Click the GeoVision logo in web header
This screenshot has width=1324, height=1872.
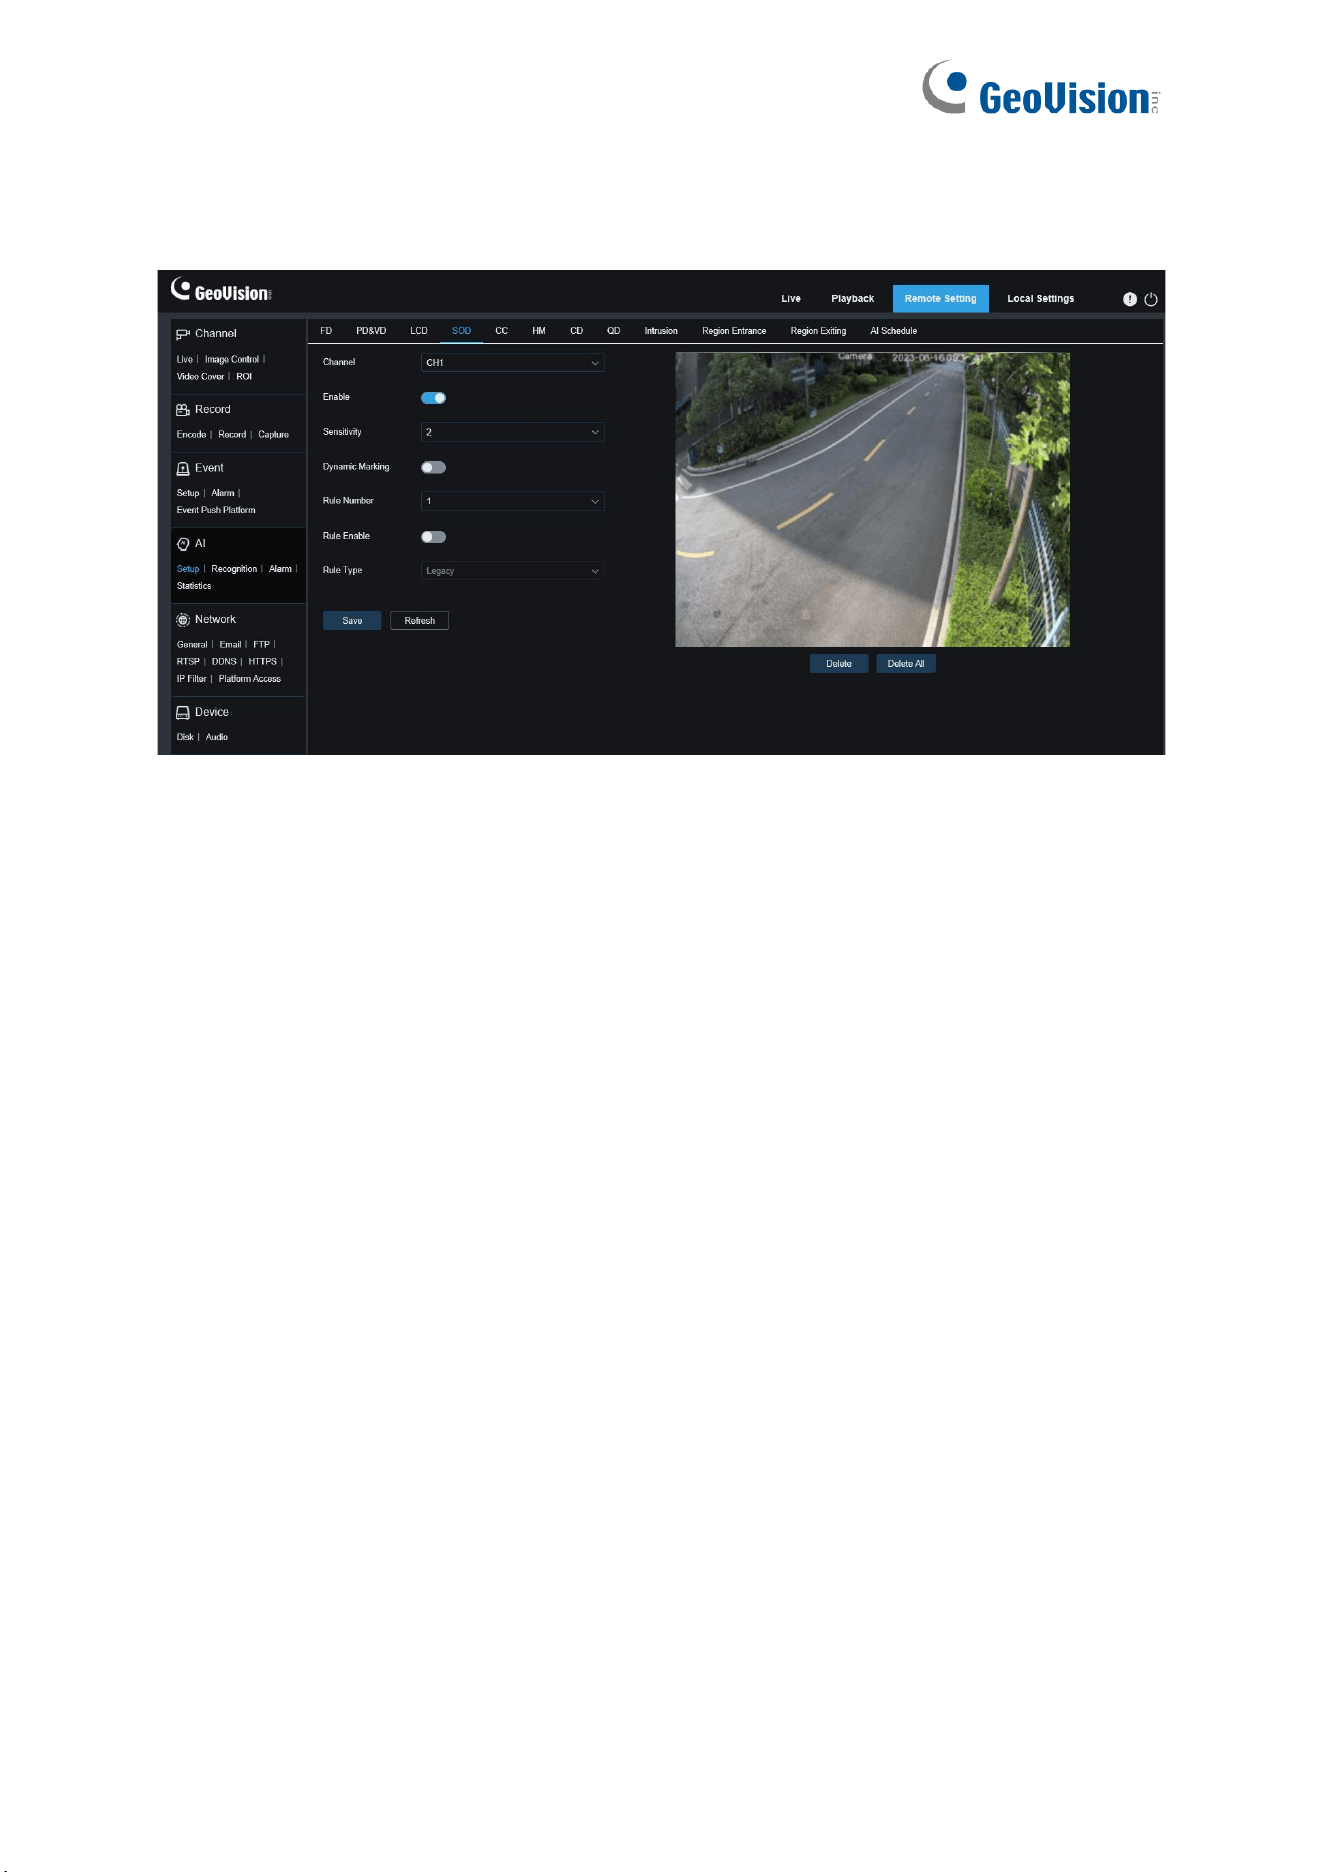pyautogui.click(x=221, y=290)
